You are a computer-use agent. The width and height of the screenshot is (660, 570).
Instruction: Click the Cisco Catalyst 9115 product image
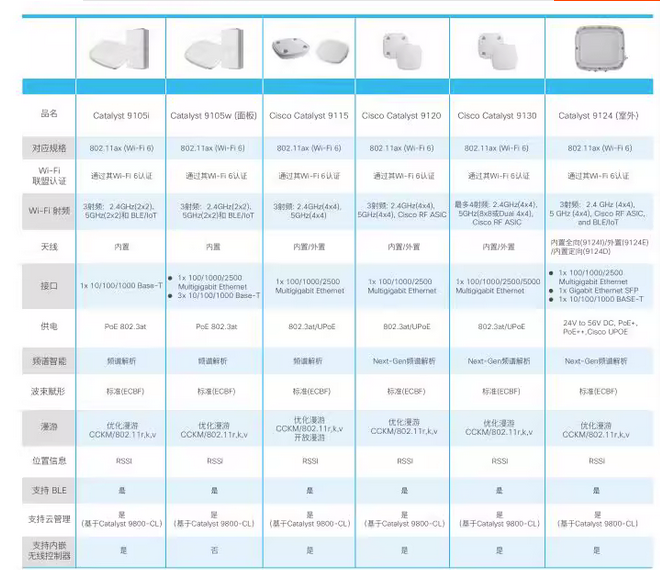coord(311,50)
